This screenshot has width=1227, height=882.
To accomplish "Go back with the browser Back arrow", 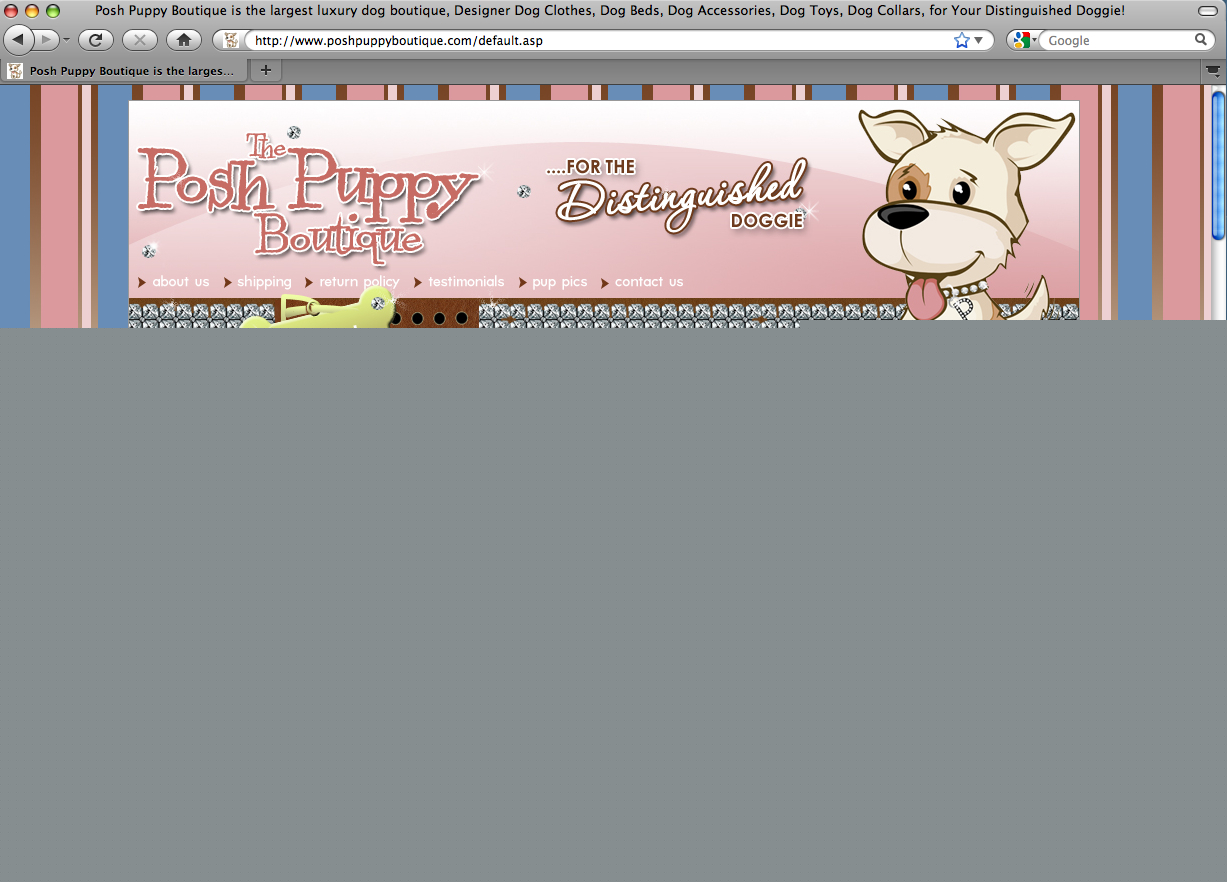I will 19,40.
